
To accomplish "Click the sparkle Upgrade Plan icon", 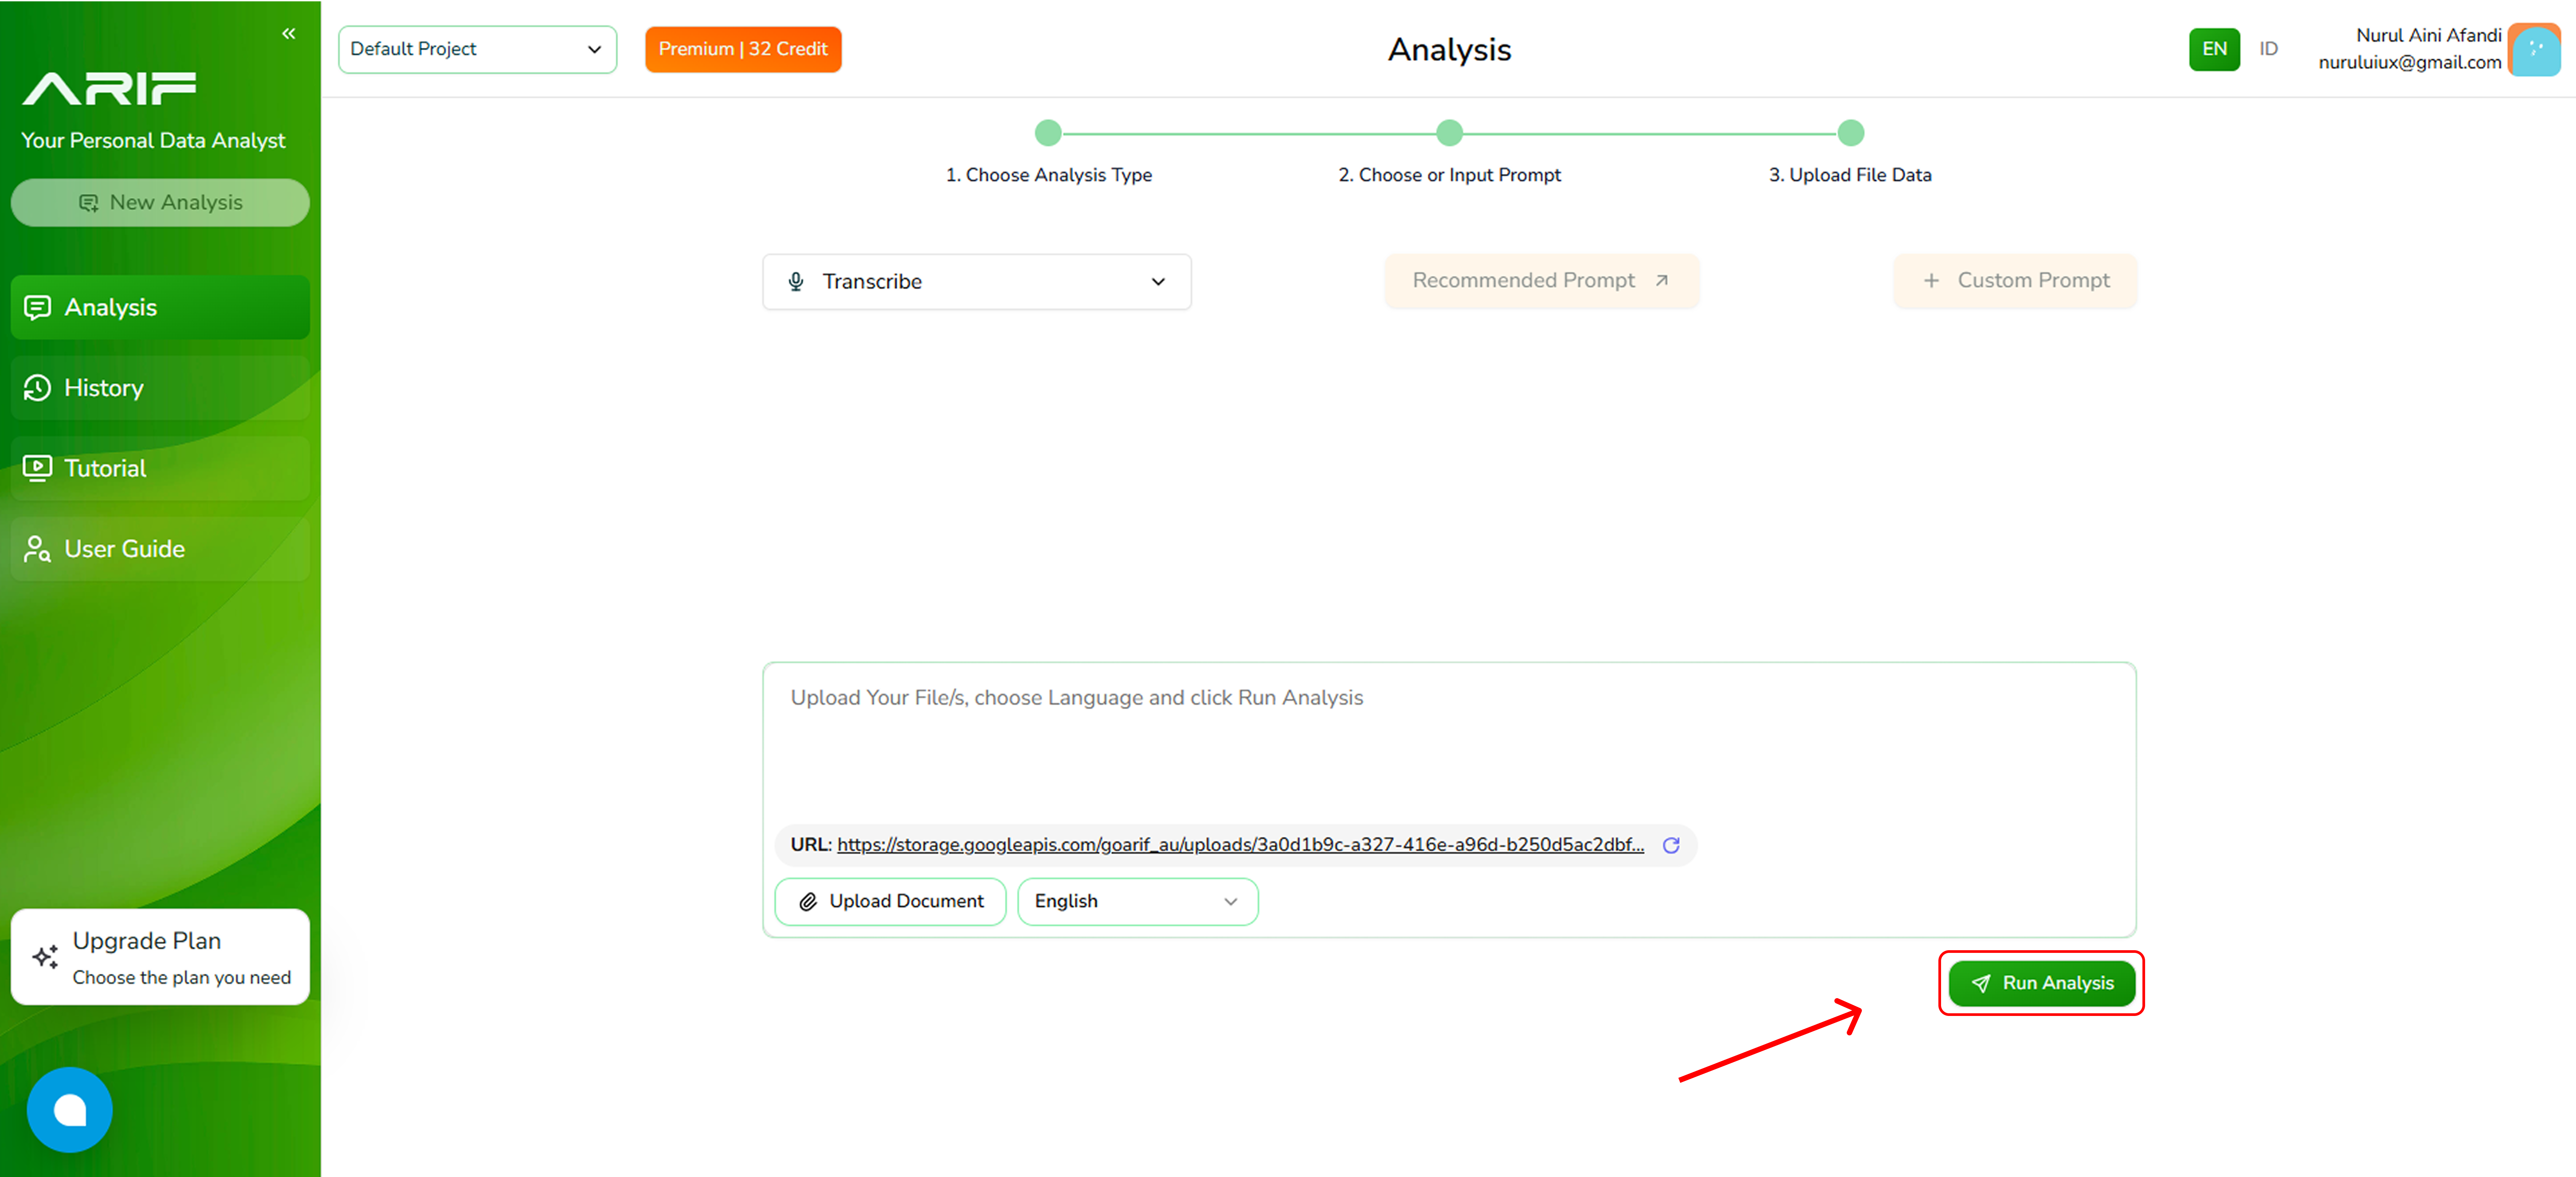I will pyautogui.click(x=45, y=957).
